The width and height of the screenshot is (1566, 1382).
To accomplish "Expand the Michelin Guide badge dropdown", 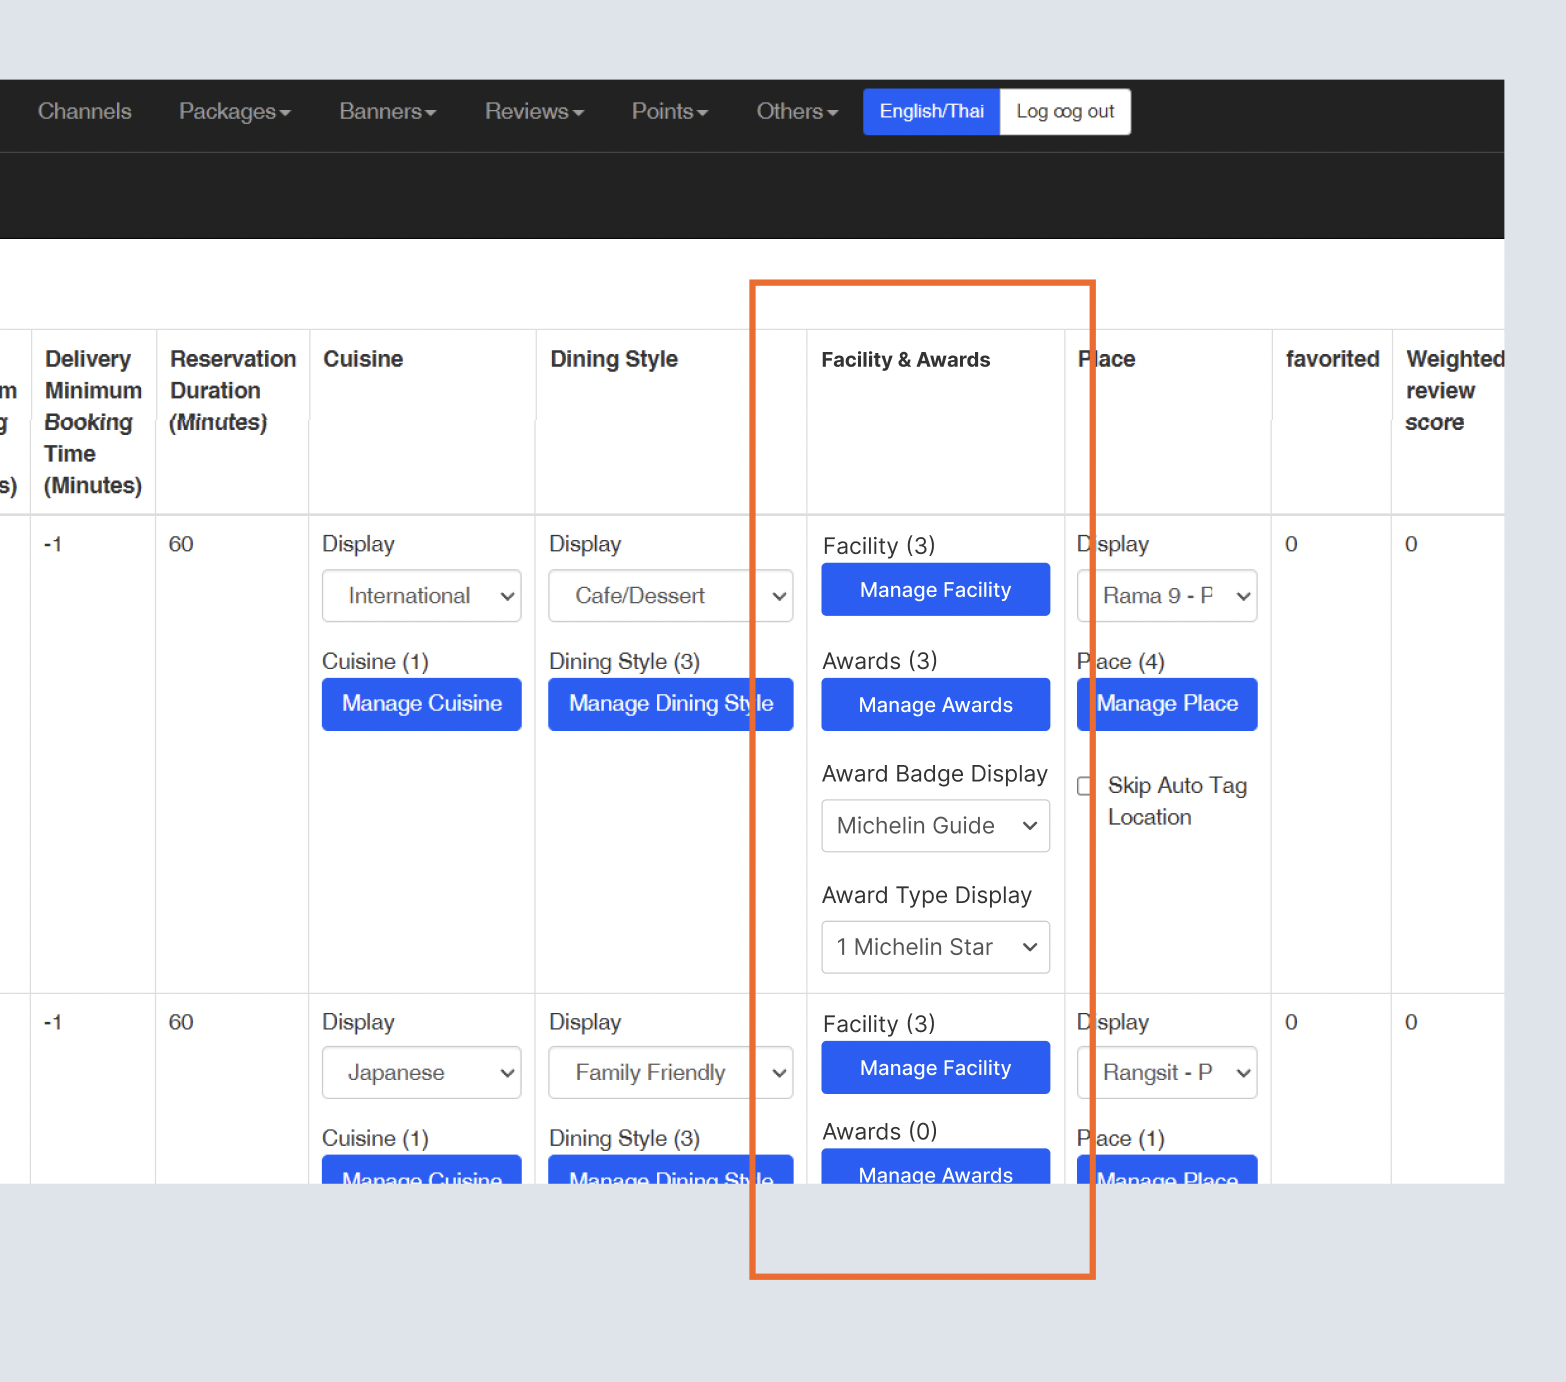I will [935, 826].
